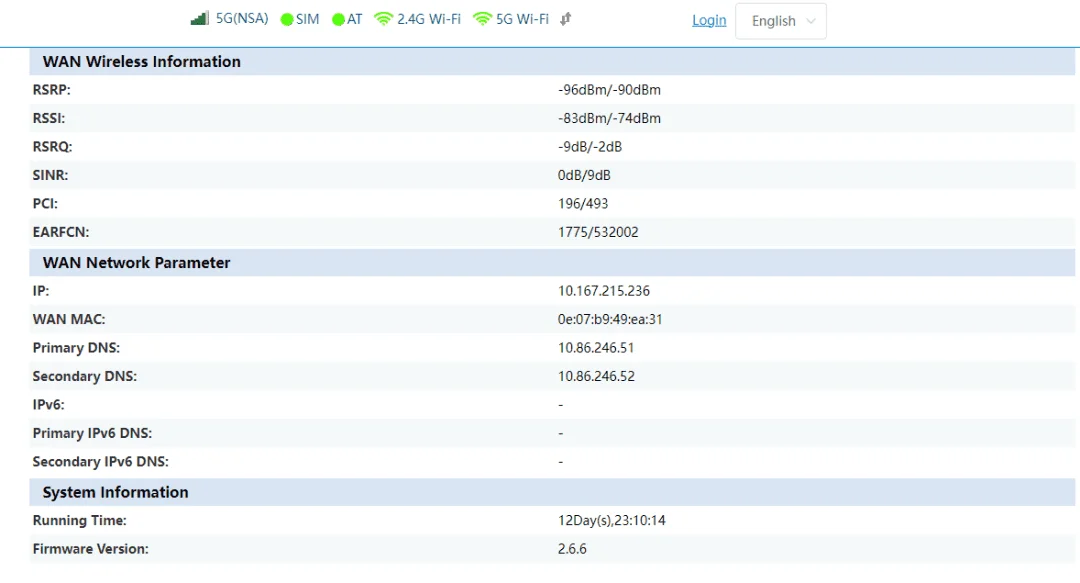Click the PCI: row label

point(45,204)
